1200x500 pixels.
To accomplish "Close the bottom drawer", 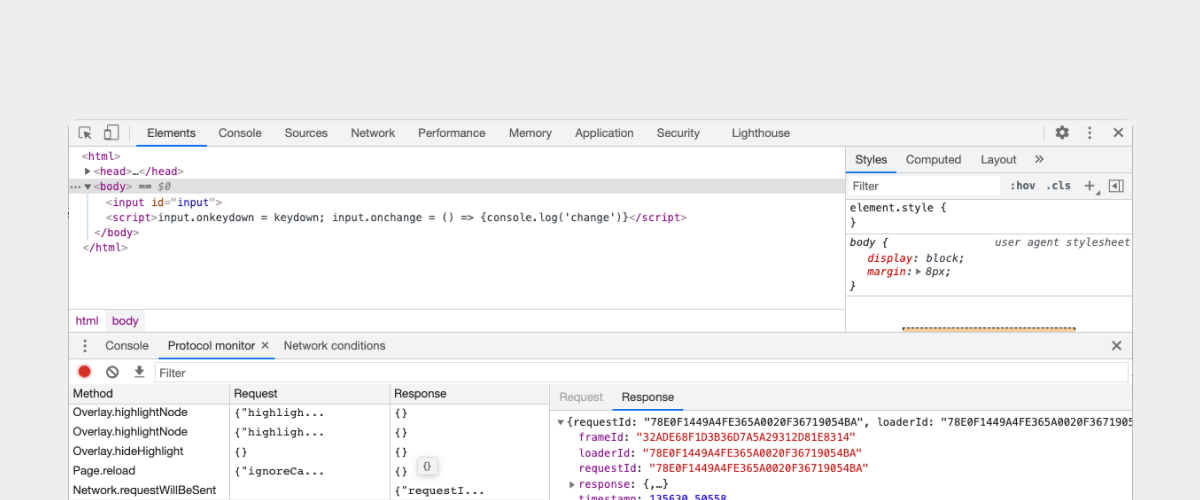I will (x=1117, y=346).
